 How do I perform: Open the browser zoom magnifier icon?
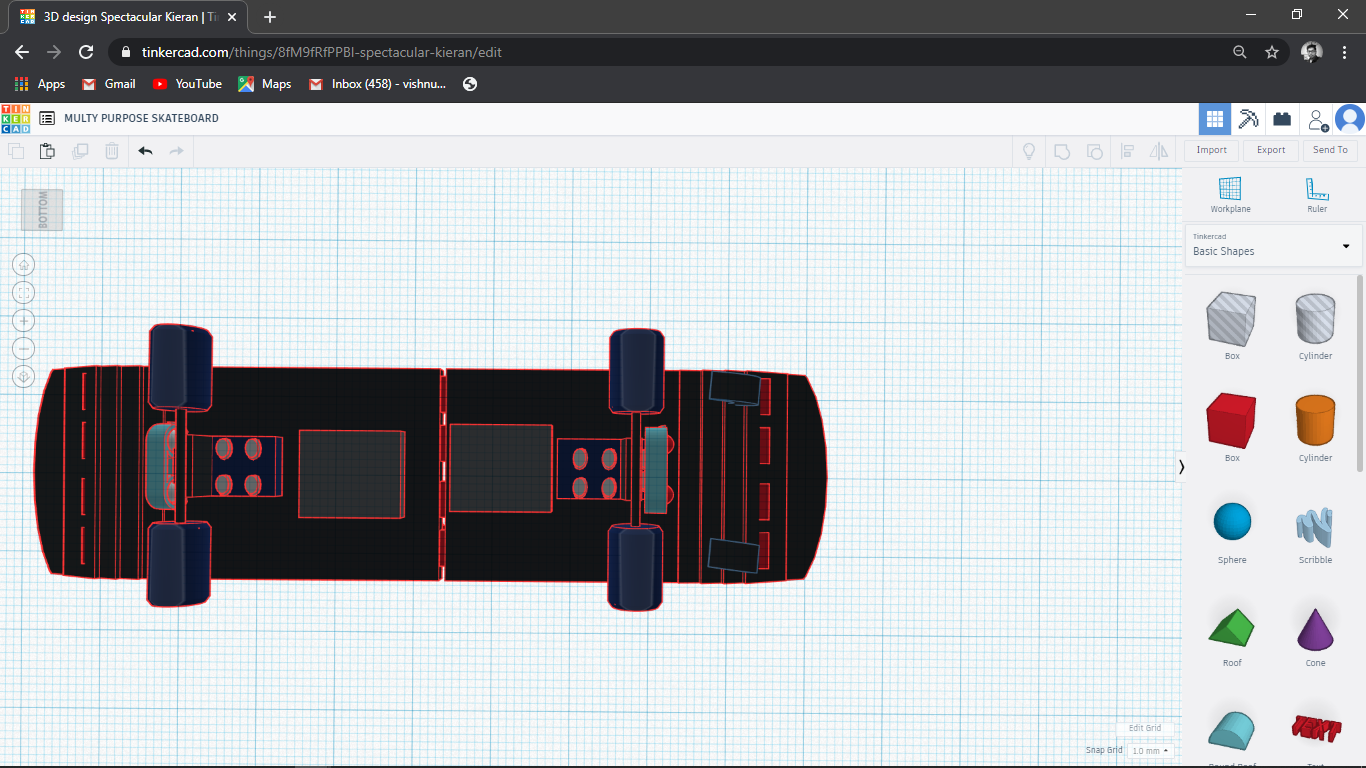[x=1239, y=52]
